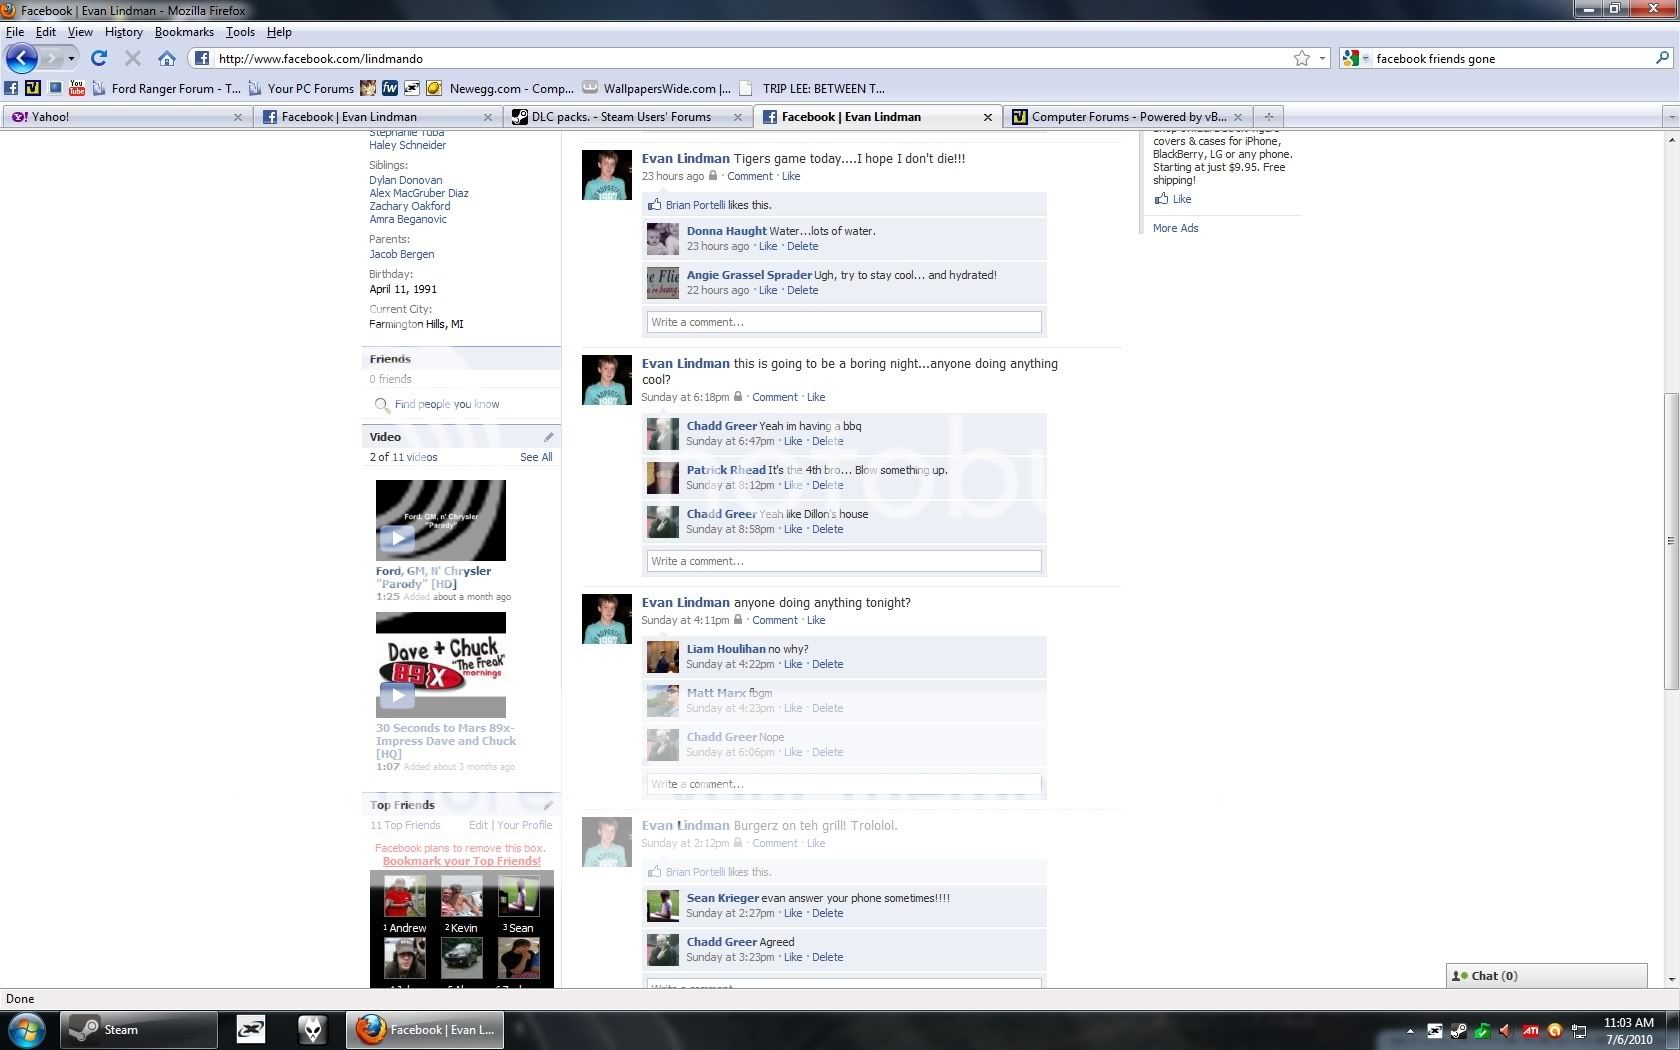Click the volume speaker tray icon

point(1506,1030)
